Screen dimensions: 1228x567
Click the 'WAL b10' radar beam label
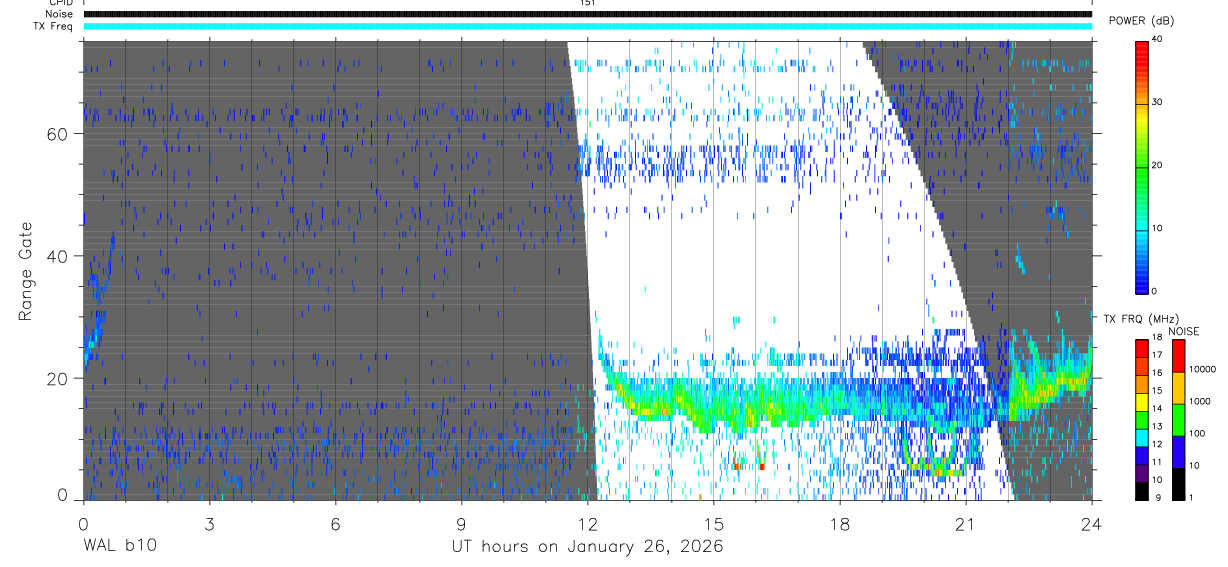(x=119, y=546)
